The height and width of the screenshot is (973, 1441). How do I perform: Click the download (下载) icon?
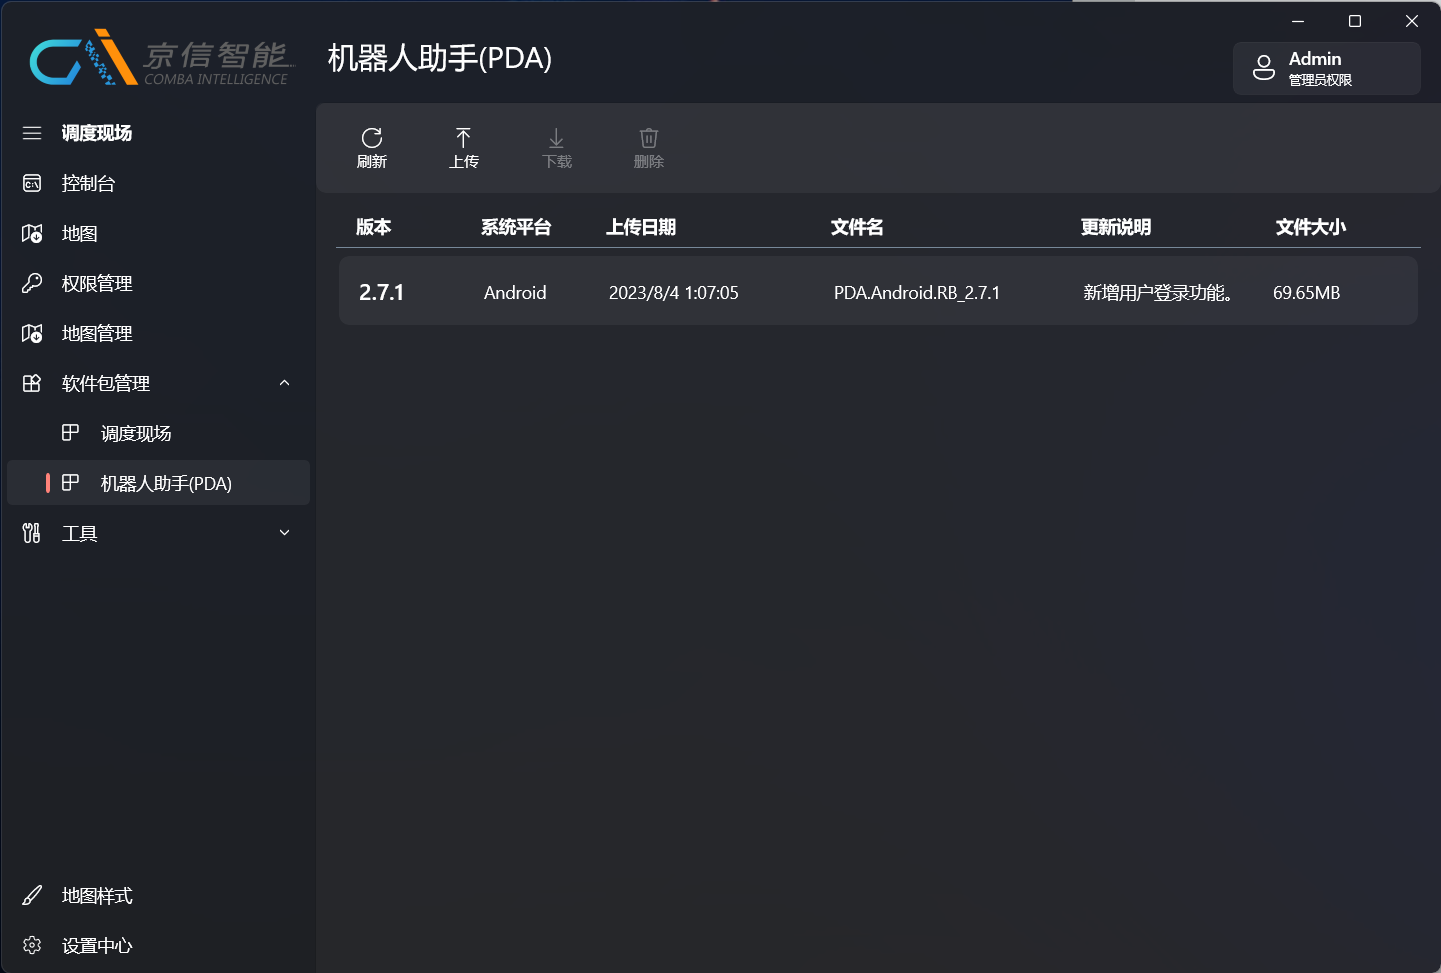coord(556,147)
